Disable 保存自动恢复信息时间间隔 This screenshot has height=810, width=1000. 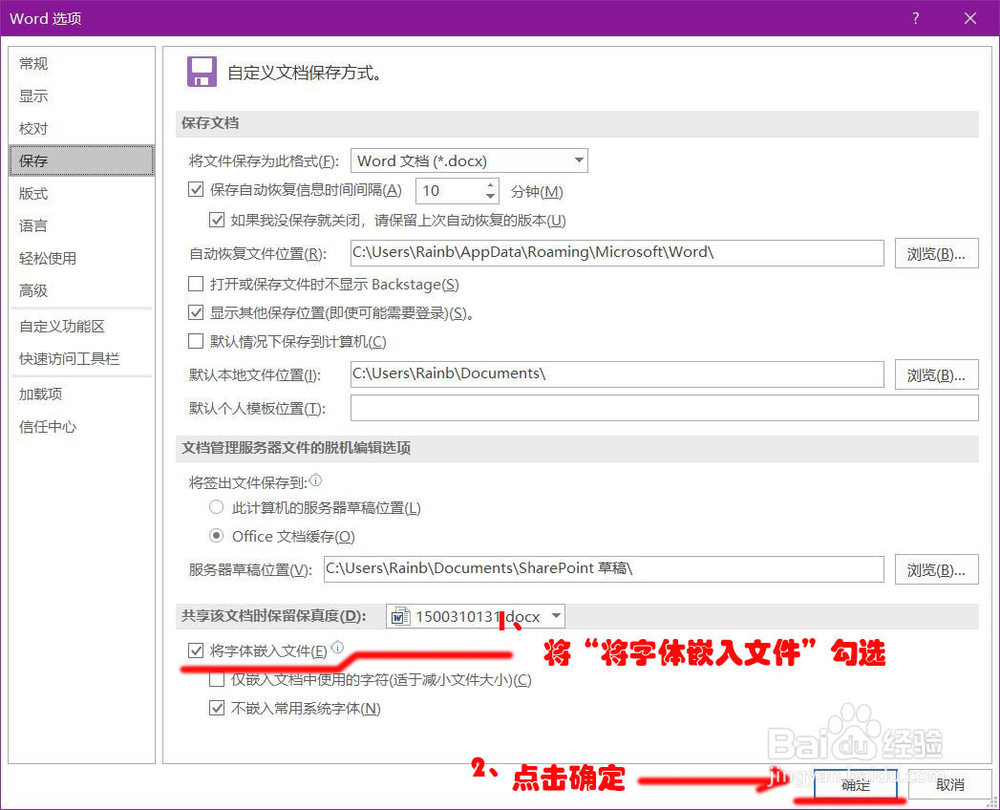(x=194, y=189)
